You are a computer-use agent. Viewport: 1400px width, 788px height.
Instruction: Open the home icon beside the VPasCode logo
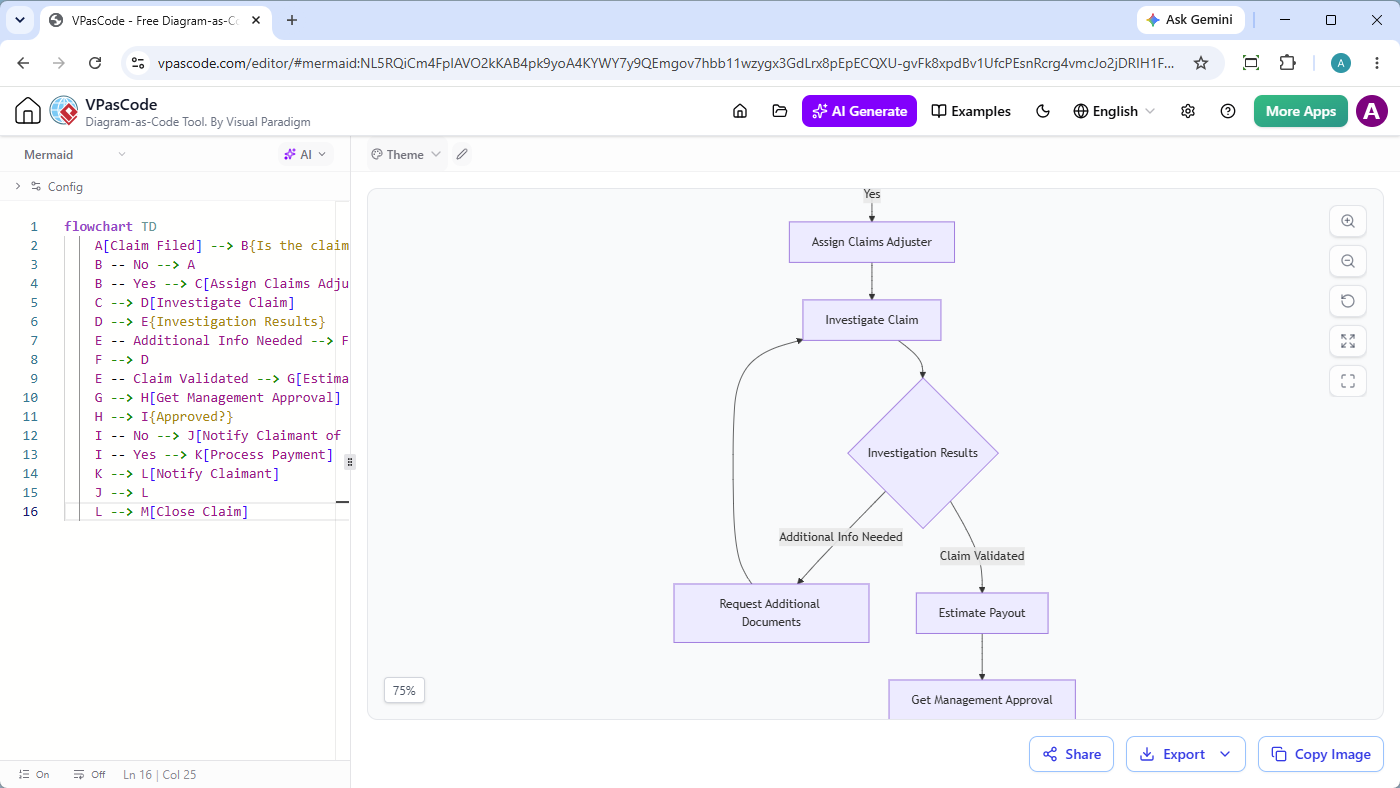click(27, 111)
